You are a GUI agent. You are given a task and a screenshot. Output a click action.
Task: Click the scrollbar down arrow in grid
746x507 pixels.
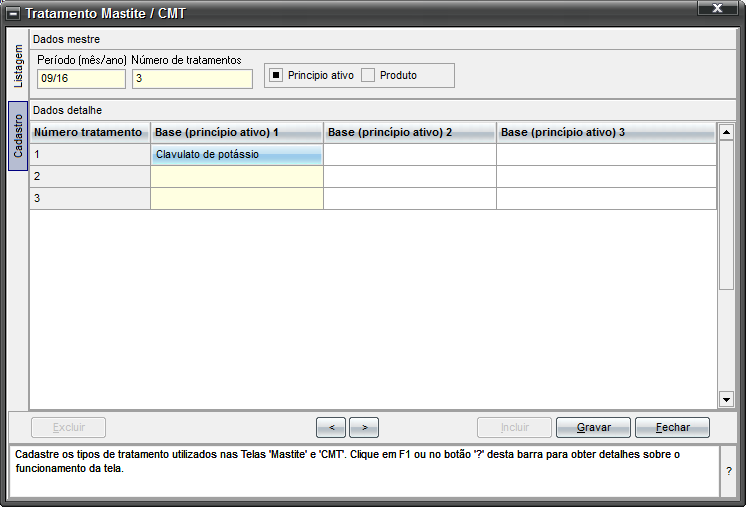pos(726,400)
